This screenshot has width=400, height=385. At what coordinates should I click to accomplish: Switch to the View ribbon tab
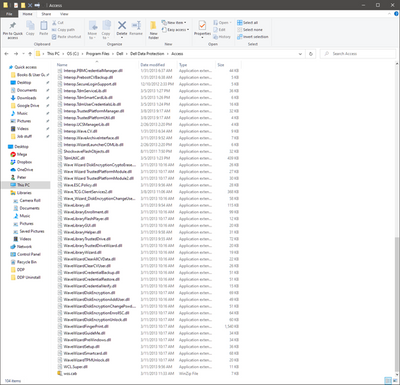coord(64,14)
